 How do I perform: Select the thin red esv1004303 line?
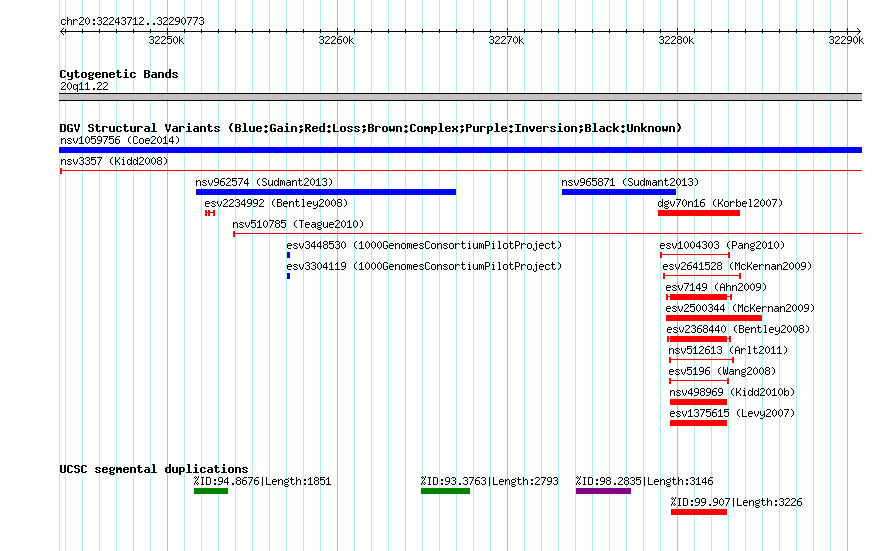tap(695, 255)
